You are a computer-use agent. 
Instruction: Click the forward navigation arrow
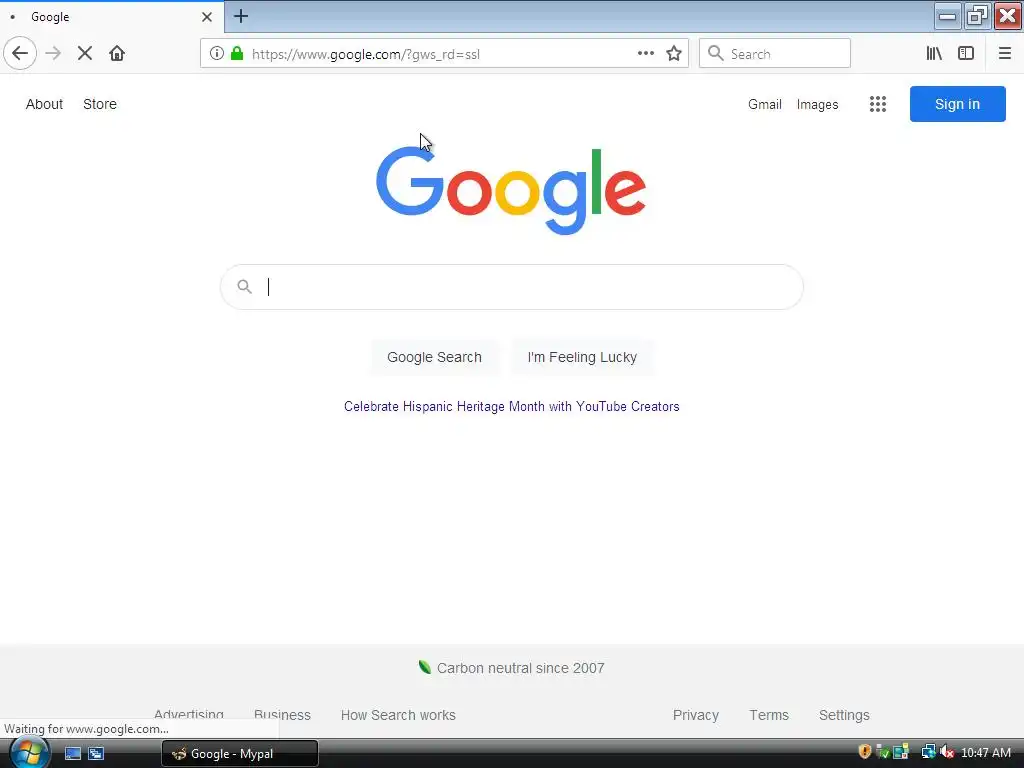tap(54, 54)
